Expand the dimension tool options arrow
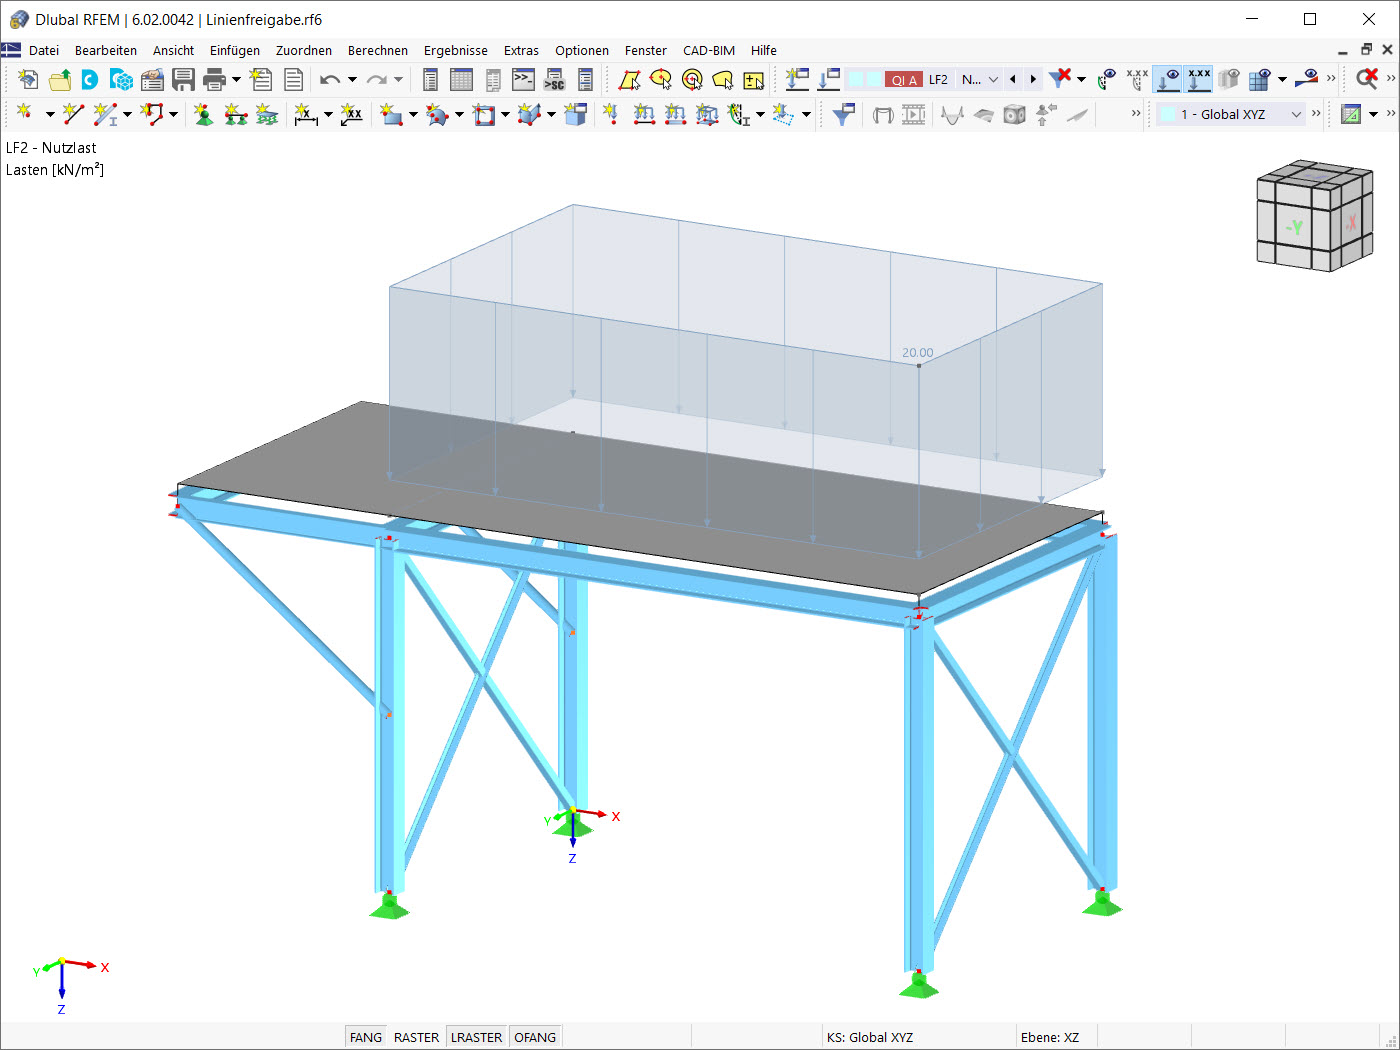 click(x=328, y=114)
